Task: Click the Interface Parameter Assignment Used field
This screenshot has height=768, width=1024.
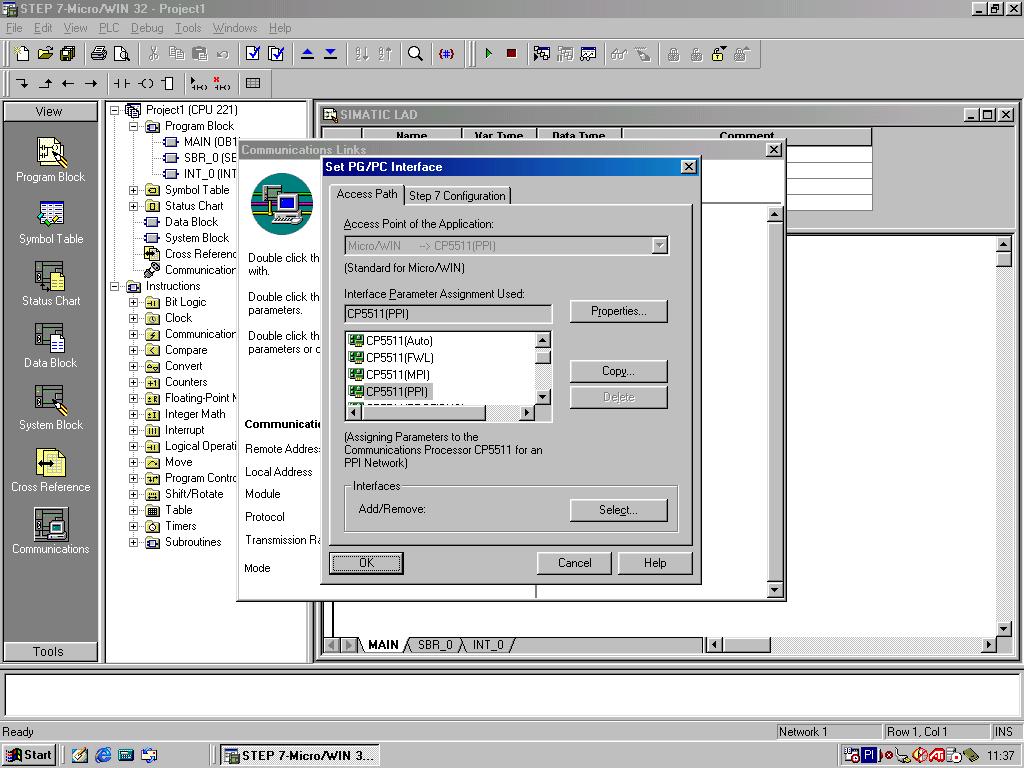Action: (x=448, y=313)
